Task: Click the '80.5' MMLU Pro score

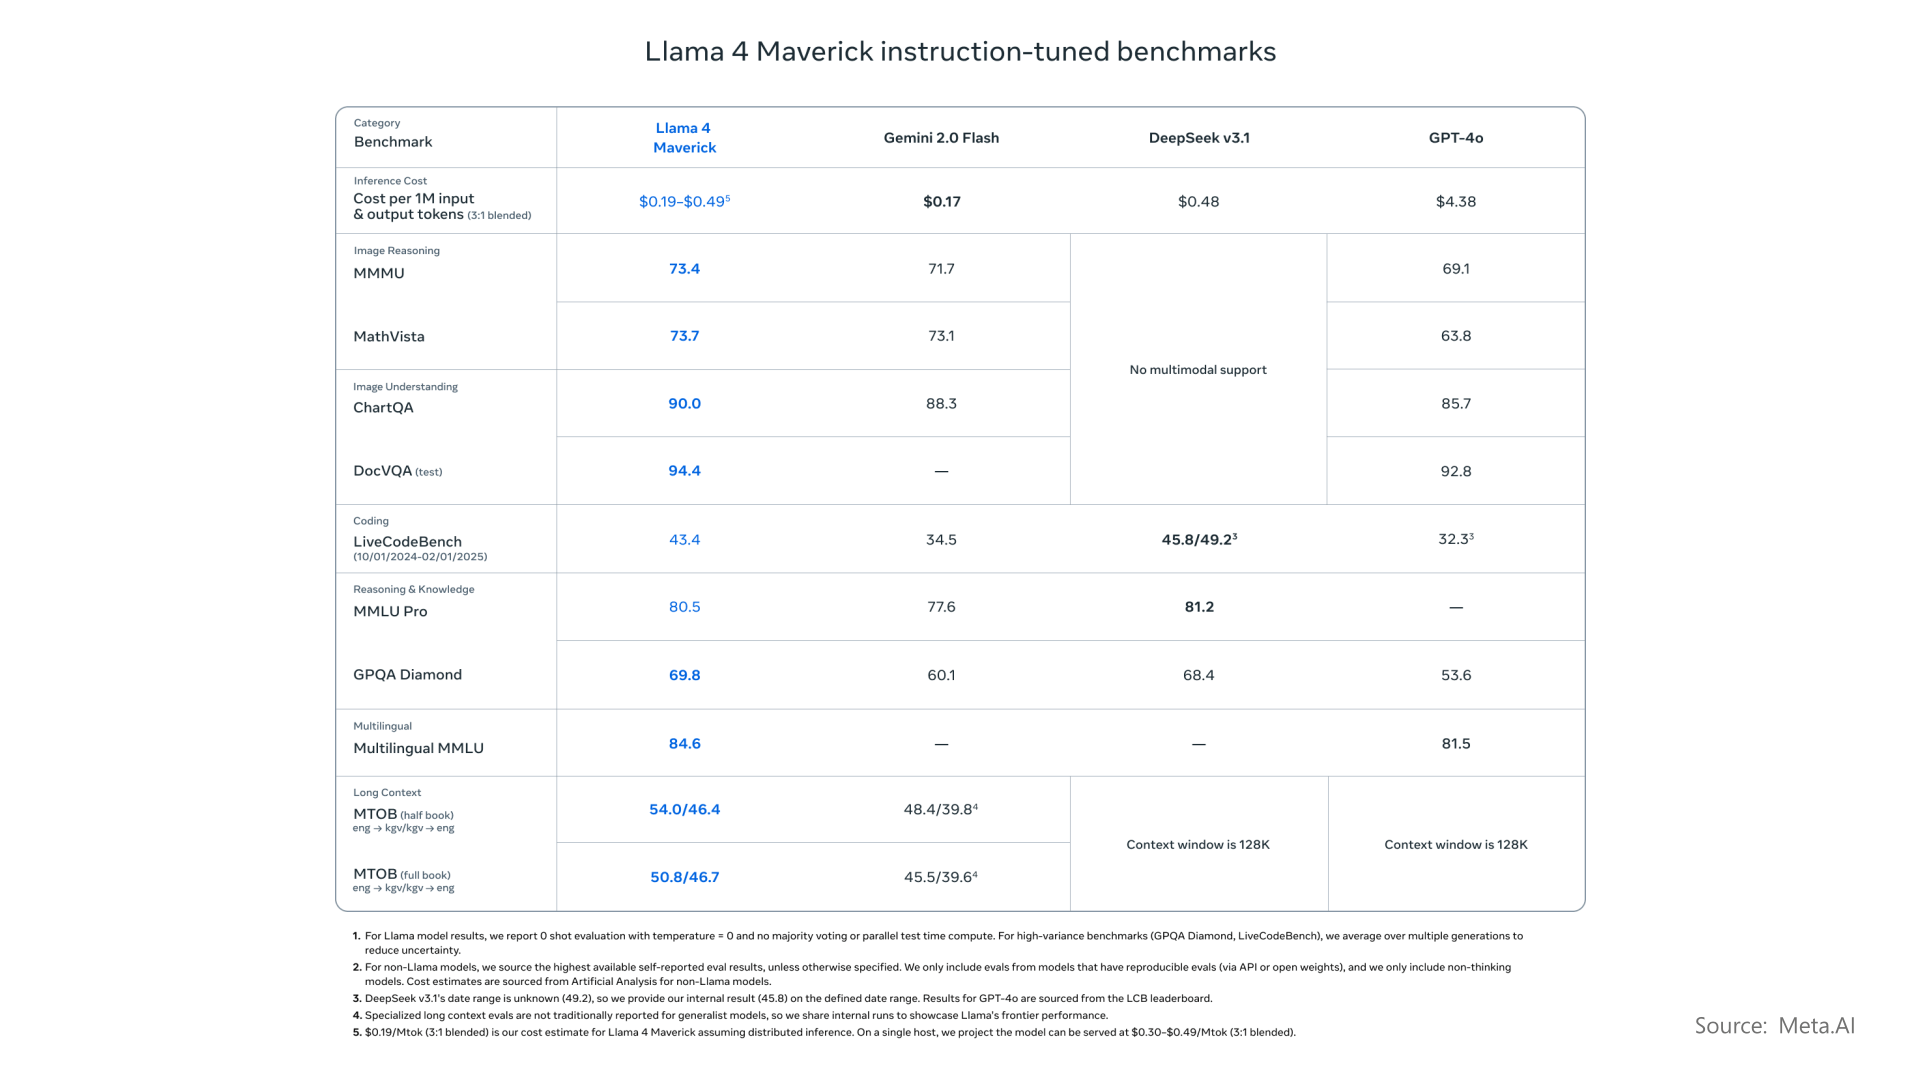Action: [x=684, y=607]
